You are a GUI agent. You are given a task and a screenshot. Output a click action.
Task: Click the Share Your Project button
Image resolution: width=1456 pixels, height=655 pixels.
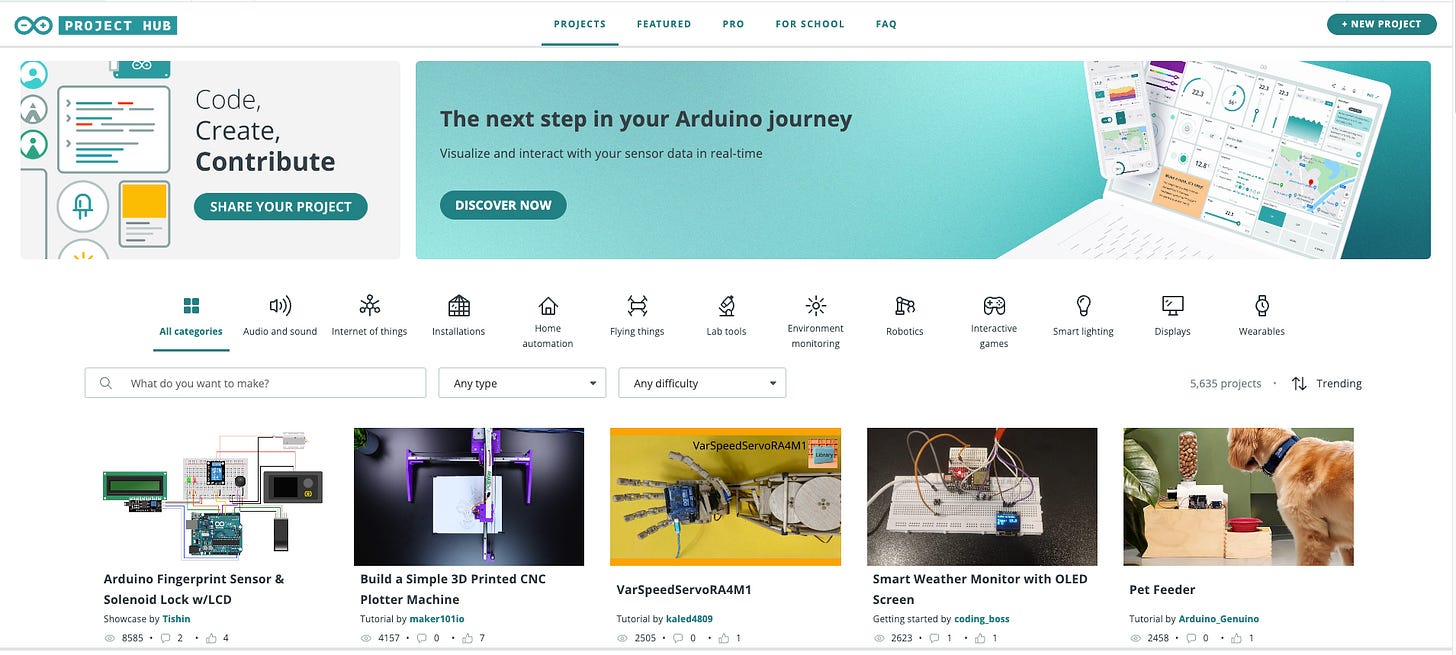(281, 207)
